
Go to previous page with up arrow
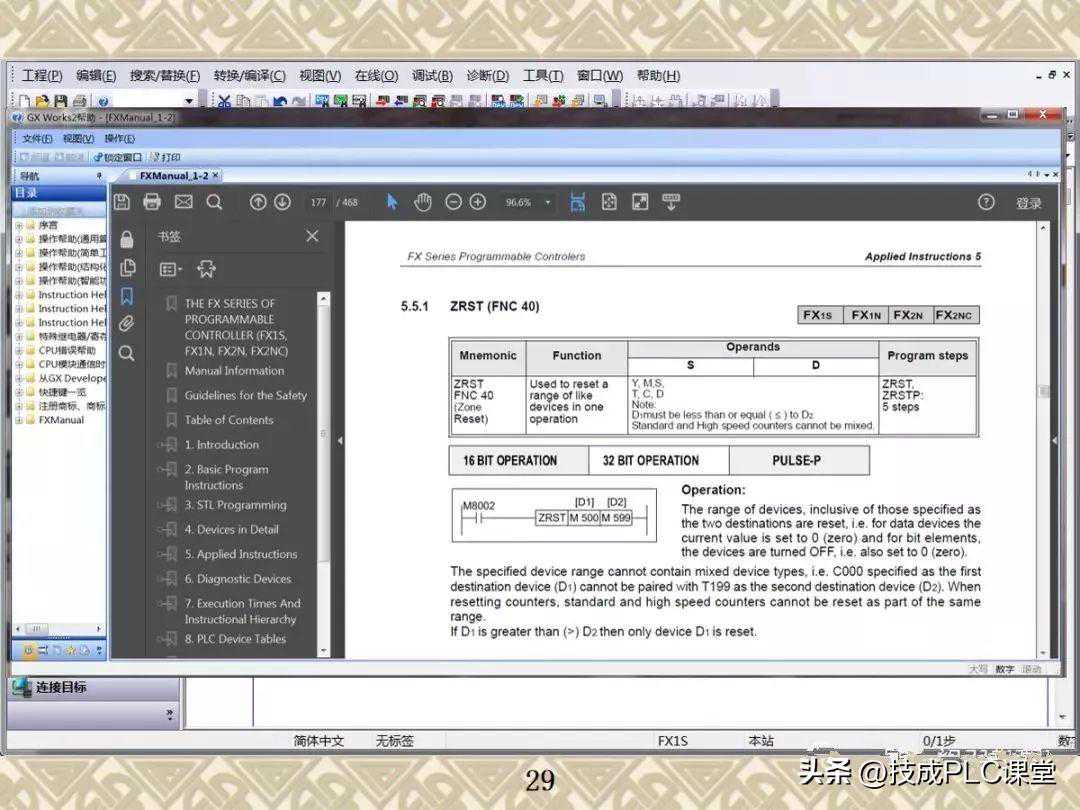coord(258,202)
